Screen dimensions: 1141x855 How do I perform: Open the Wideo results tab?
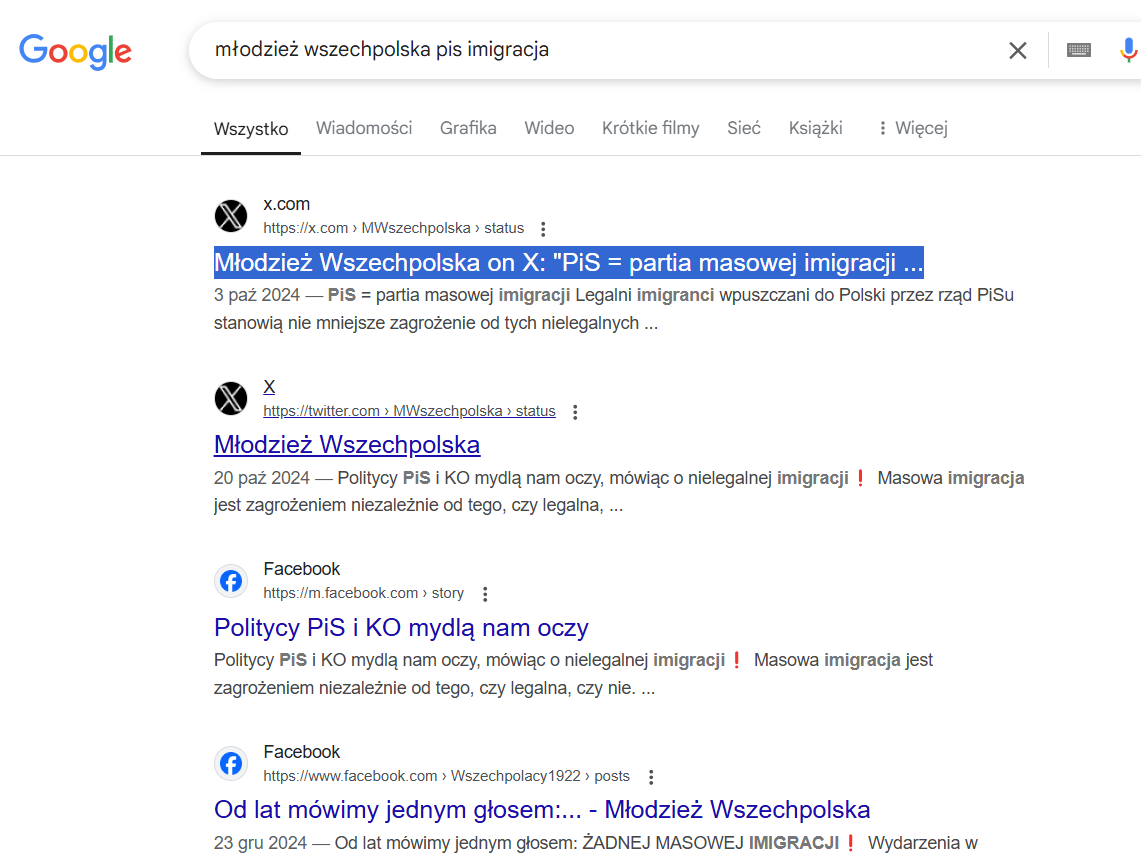549,128
